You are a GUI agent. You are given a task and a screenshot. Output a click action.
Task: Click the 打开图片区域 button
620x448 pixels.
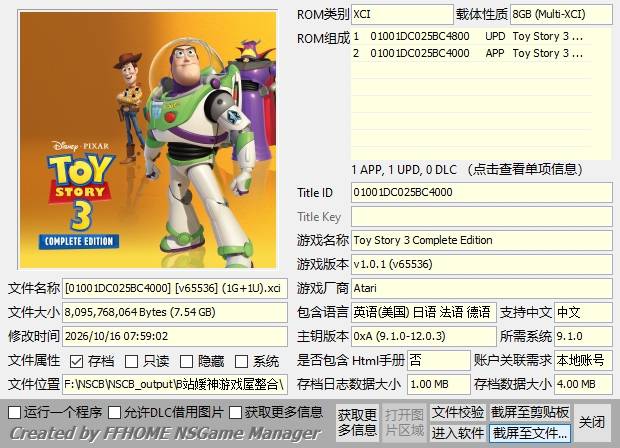404,423
